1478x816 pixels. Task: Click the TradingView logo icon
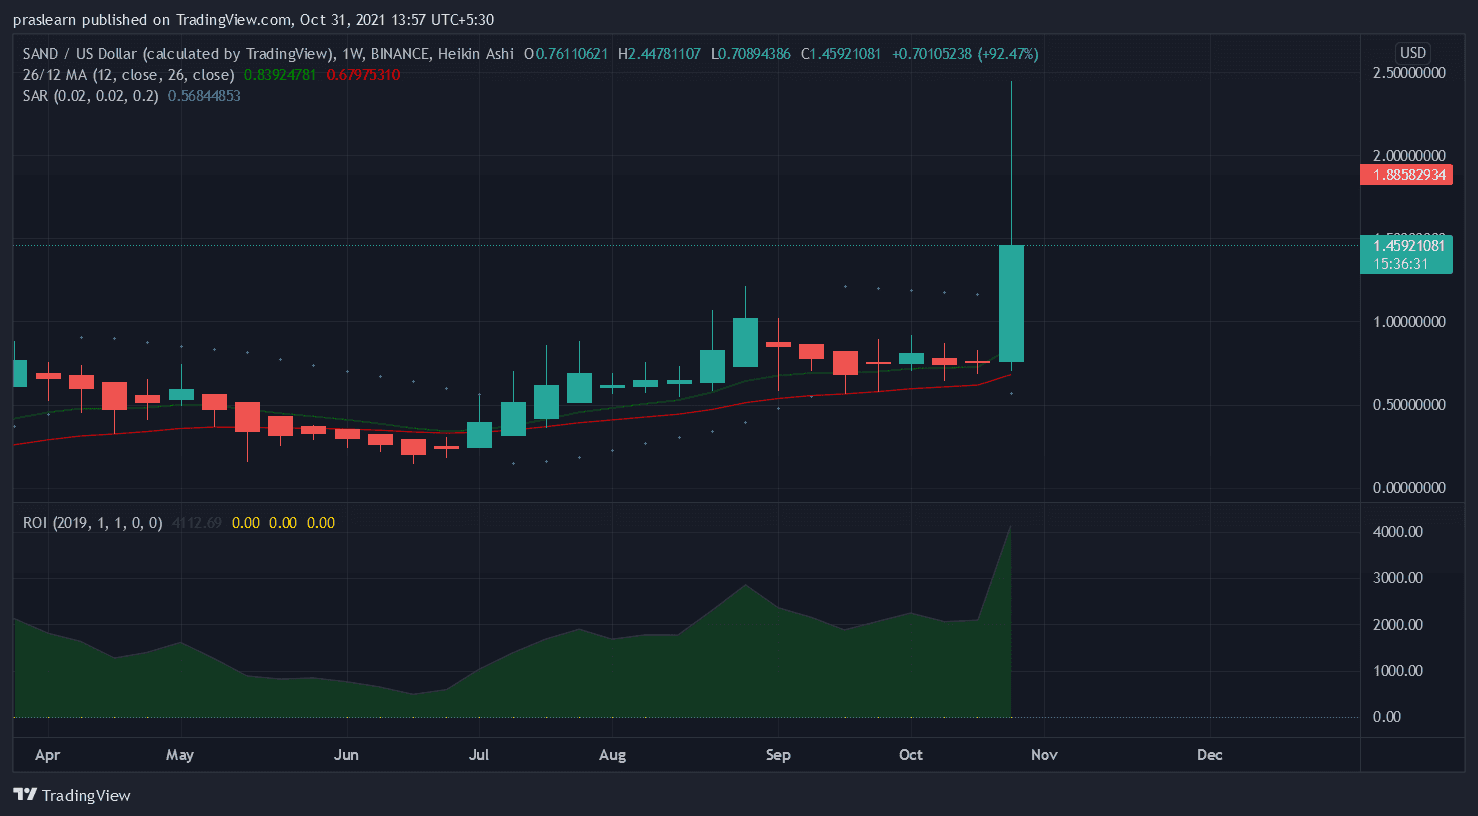pos(25,795)
